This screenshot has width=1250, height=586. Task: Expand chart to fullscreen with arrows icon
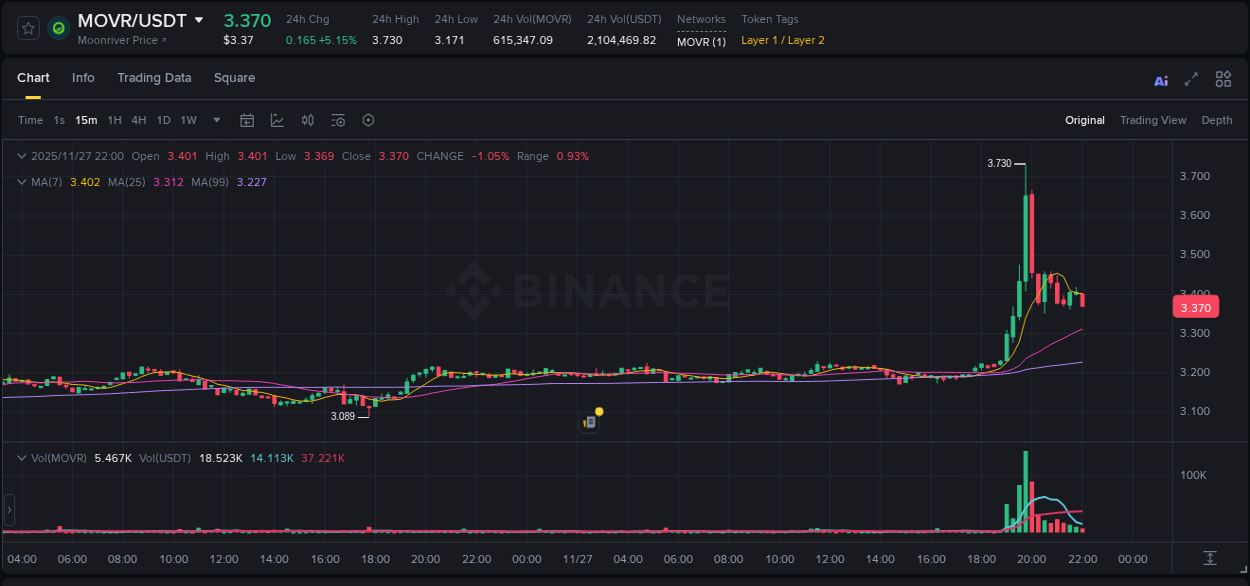(x=1191, y=78)
